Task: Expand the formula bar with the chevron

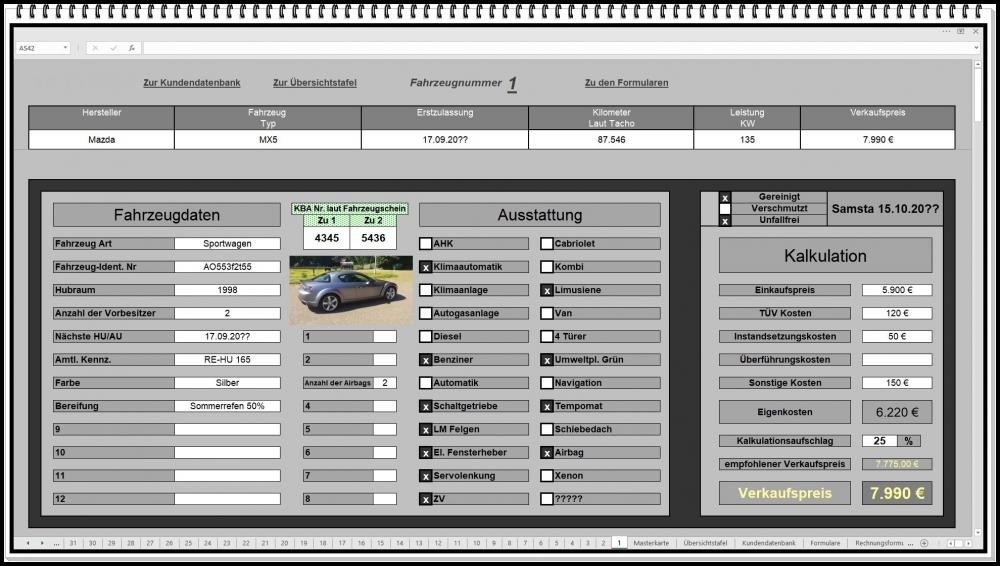Action: point(977,48)
